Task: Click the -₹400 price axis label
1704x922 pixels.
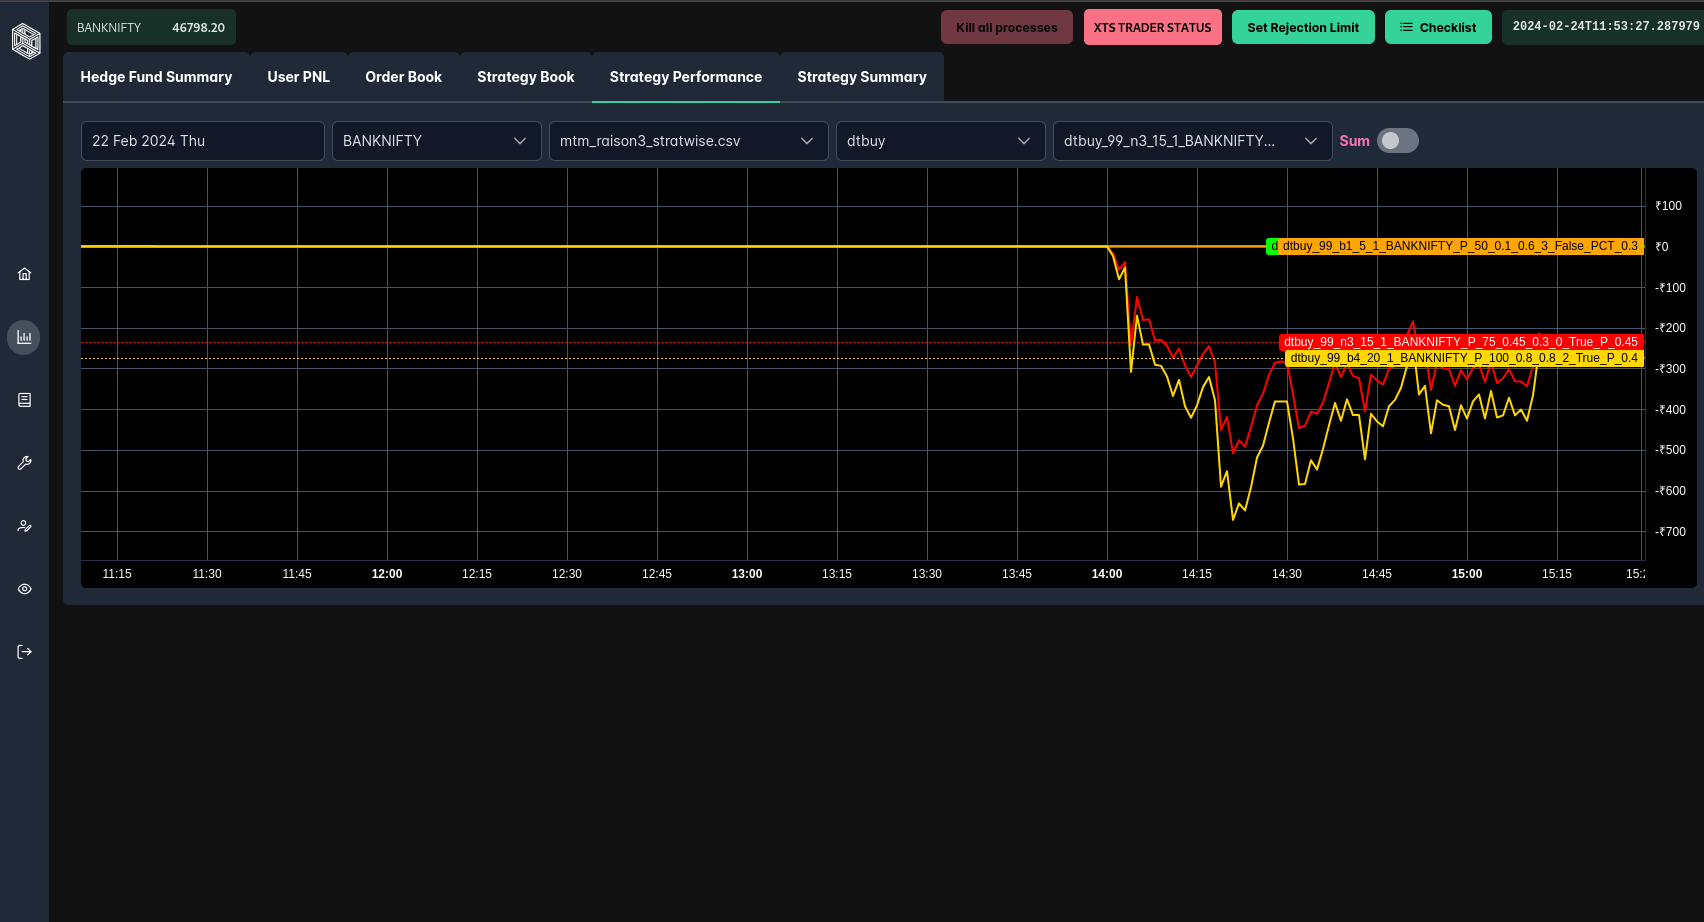Action: click(1671, 410)
